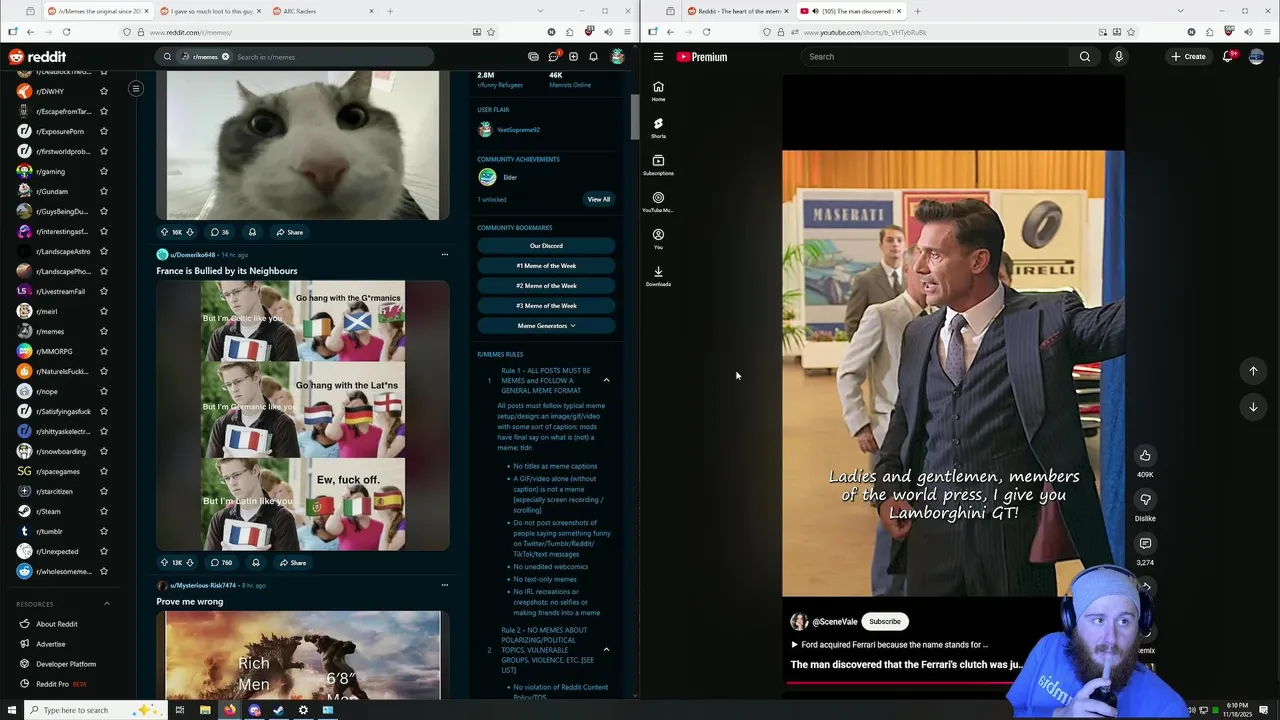Collapse Rule 2 in r/memes rules

click(606, 650)
